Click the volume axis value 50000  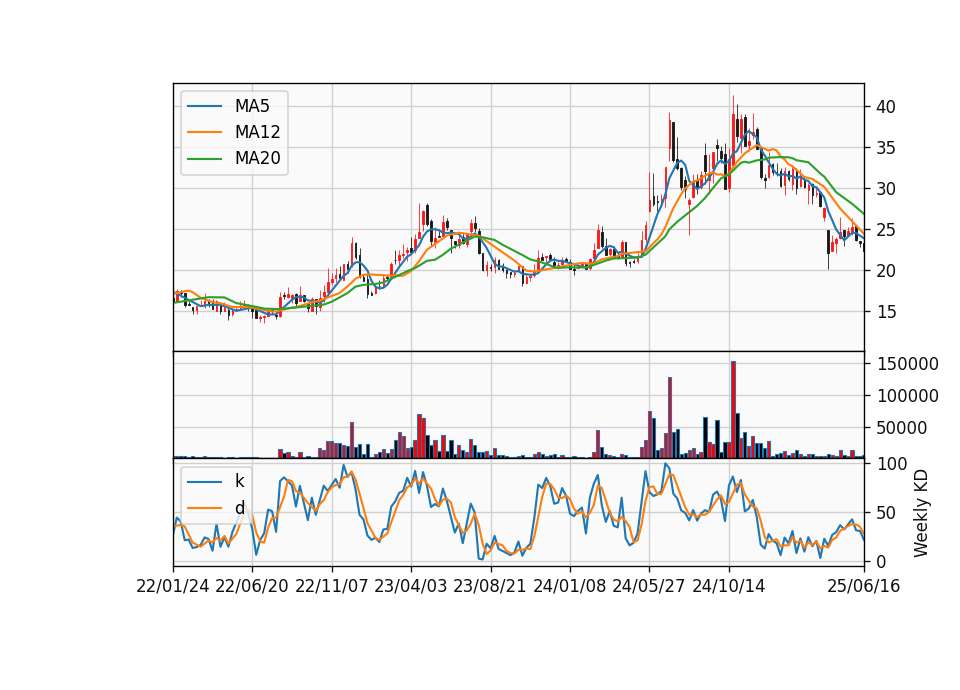902,427
